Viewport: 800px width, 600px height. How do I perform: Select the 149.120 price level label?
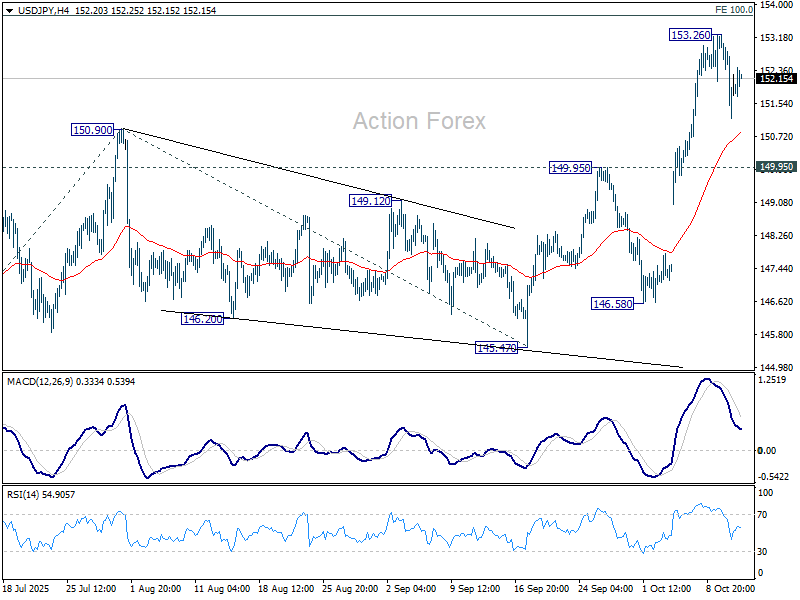coord(370,201)
